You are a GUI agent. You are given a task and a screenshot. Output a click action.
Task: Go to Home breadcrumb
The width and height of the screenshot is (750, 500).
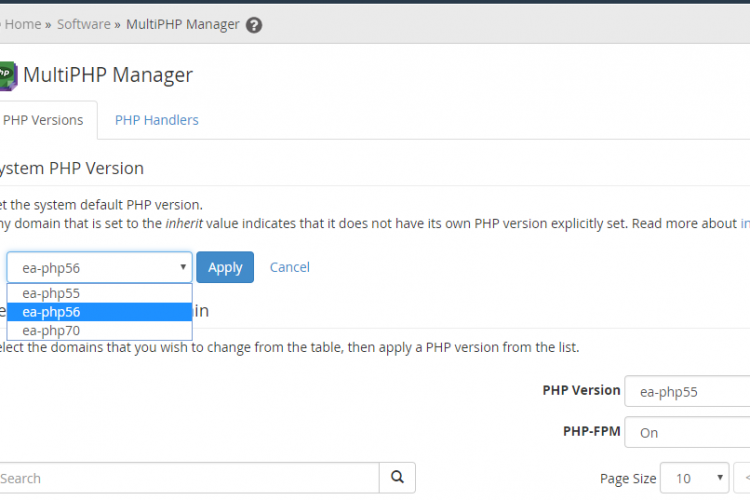(x=23, y=24)
